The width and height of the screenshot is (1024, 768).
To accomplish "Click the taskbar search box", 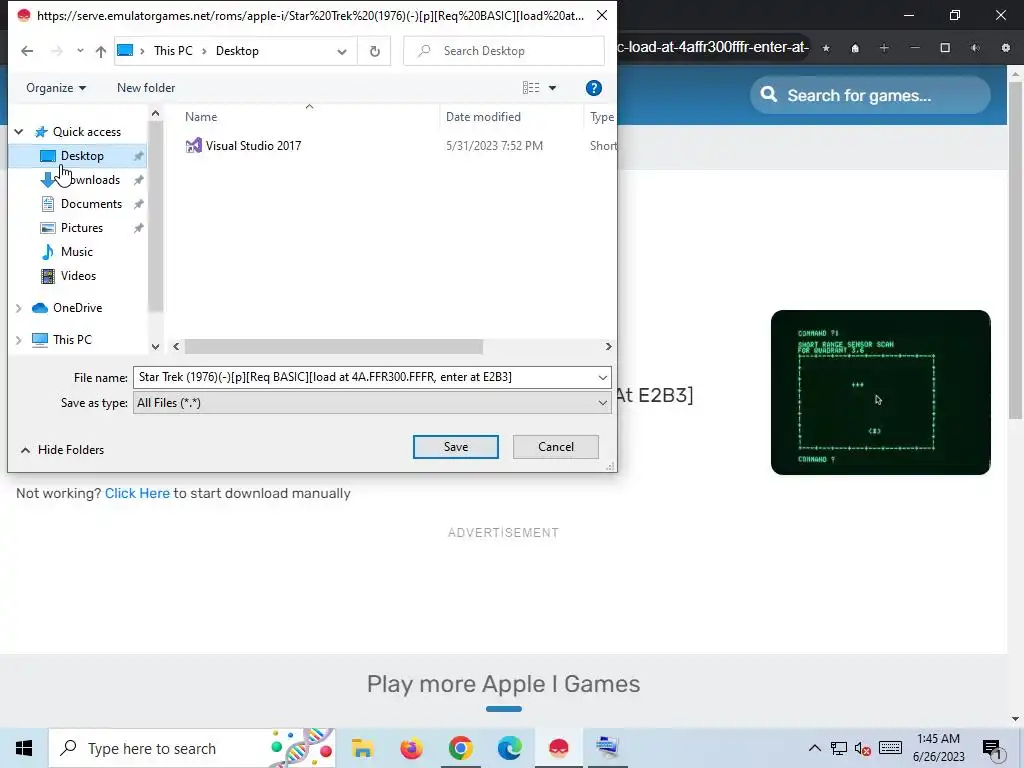I will (x=192, y=748).
